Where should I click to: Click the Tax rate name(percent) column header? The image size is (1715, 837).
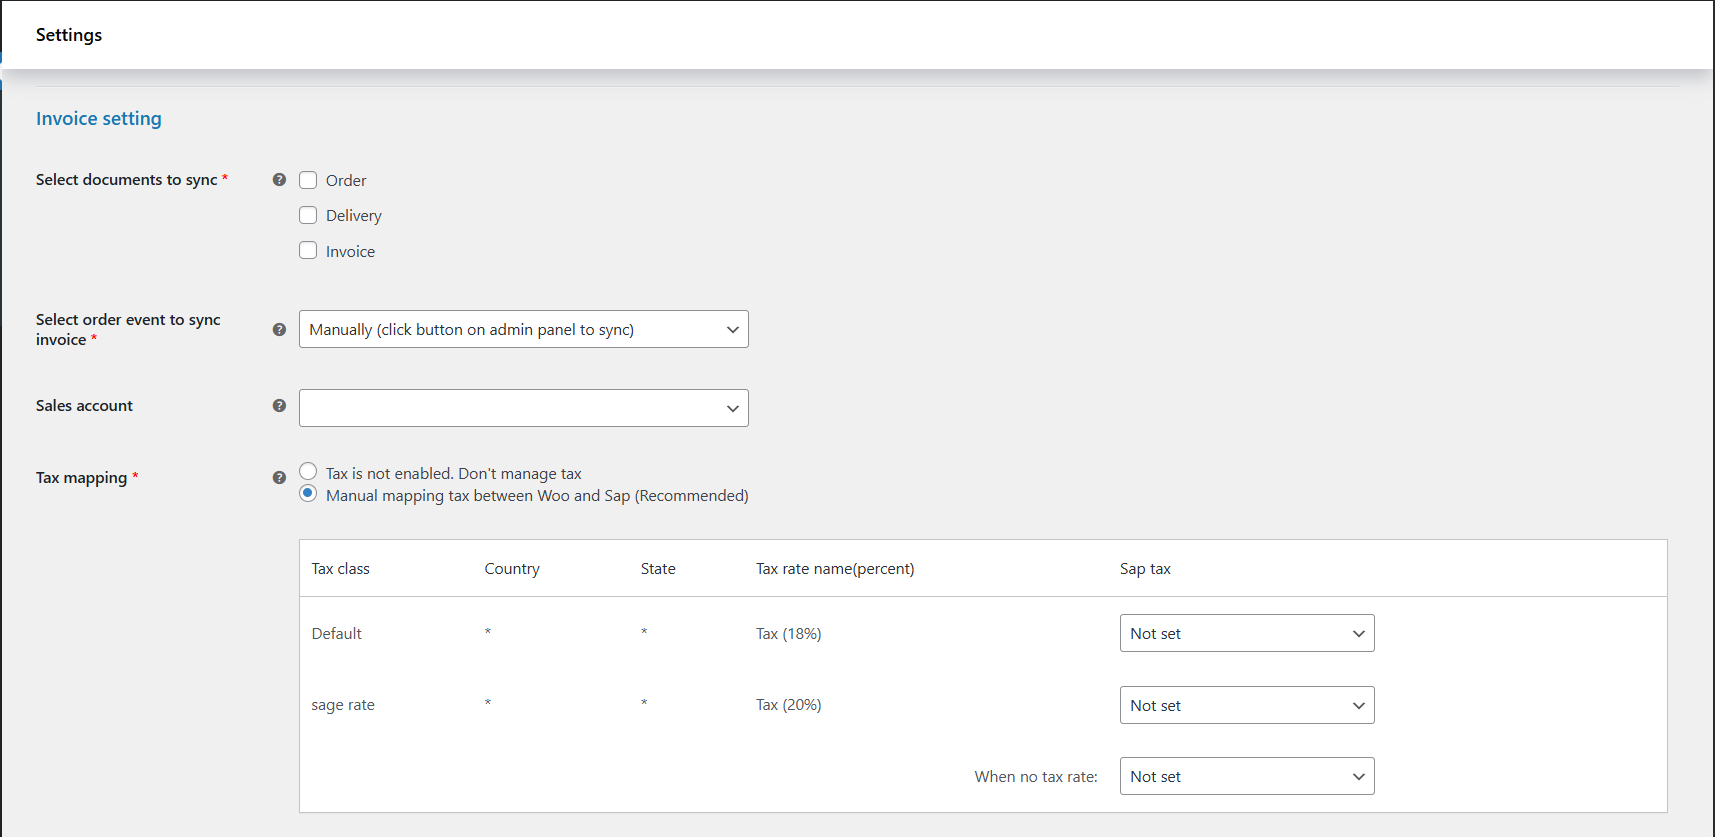pos(835,569)
